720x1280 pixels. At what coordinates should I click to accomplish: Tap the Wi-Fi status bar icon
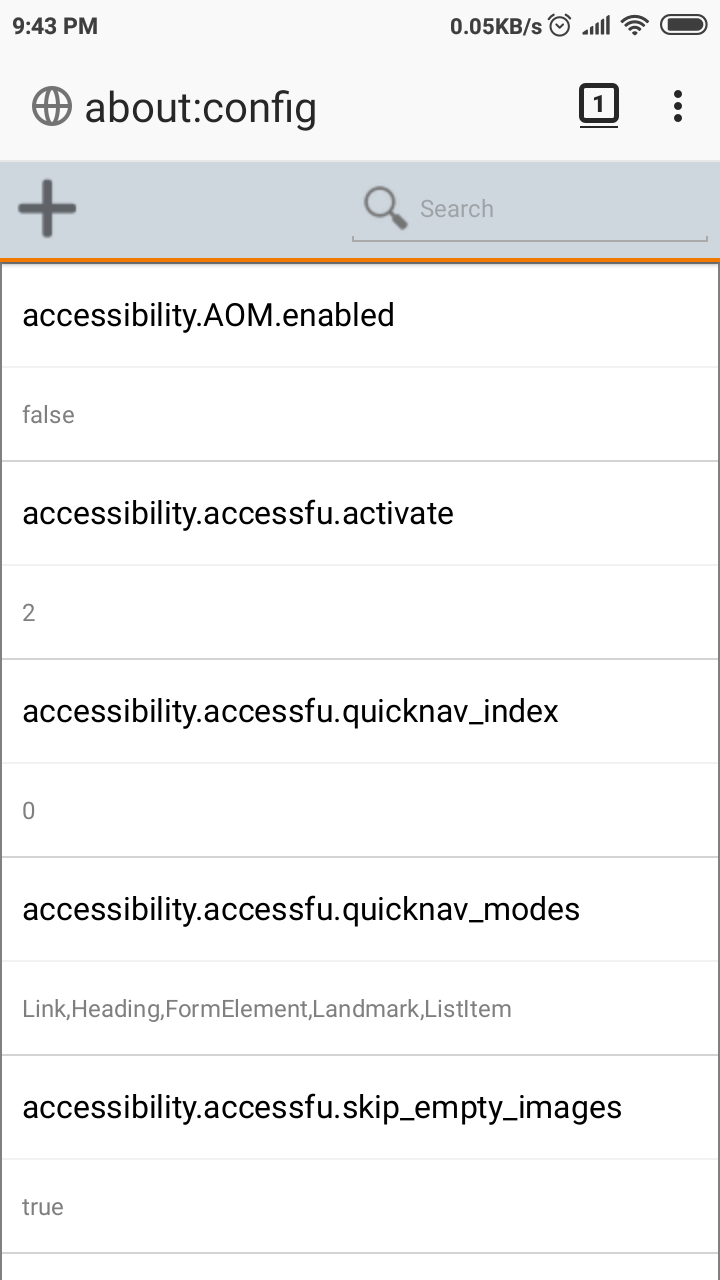634,26
